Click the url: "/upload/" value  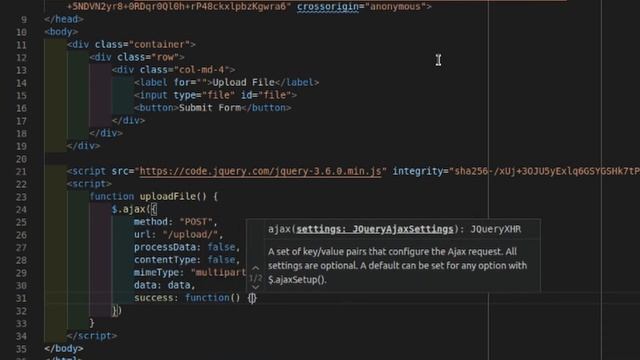[190, 234]
